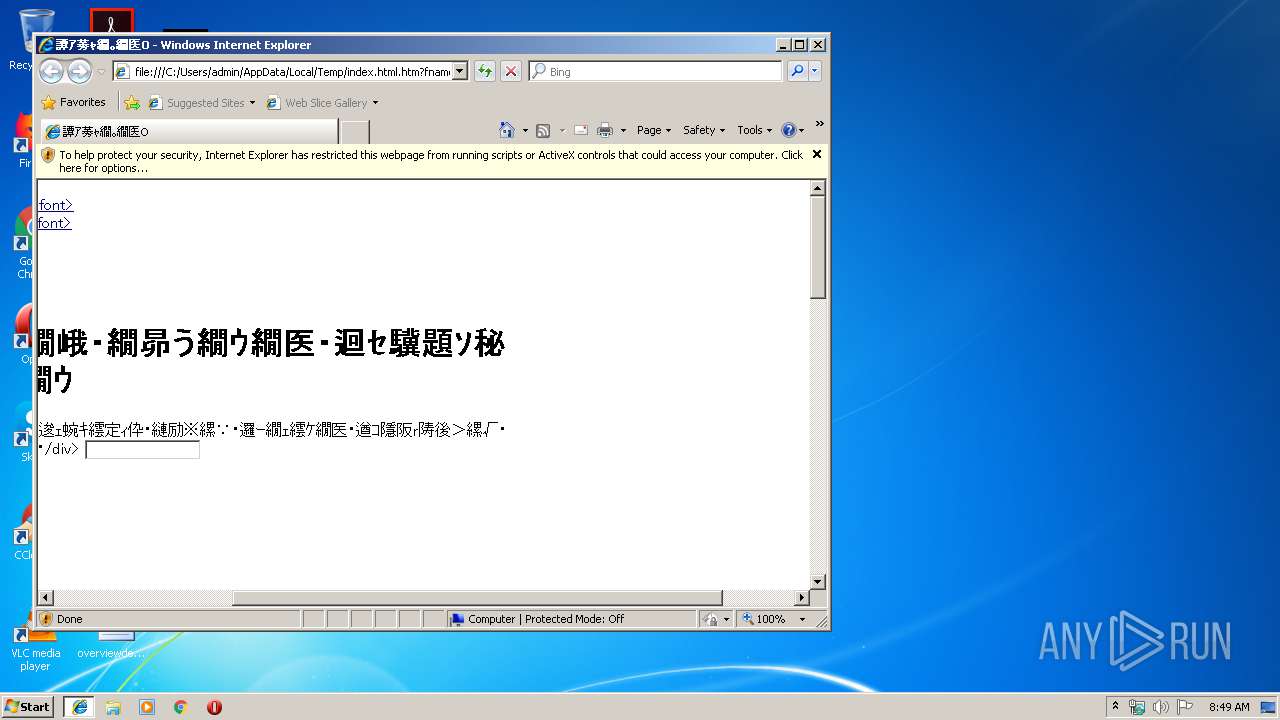1280x720 pixels.
Task: Click the second font> link
Action: point(54,223)
